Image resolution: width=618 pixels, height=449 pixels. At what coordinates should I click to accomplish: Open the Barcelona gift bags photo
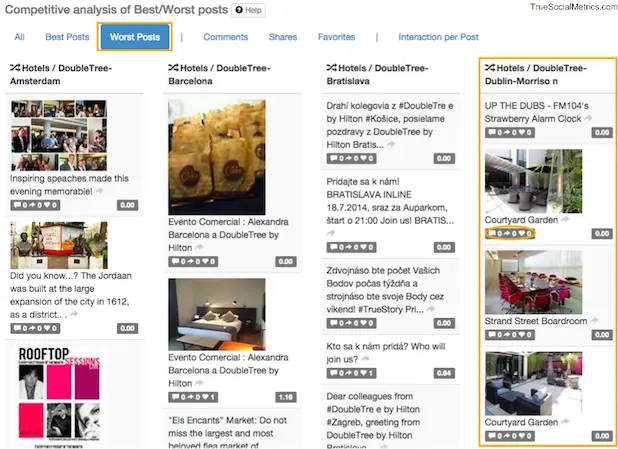pos(217,157)
